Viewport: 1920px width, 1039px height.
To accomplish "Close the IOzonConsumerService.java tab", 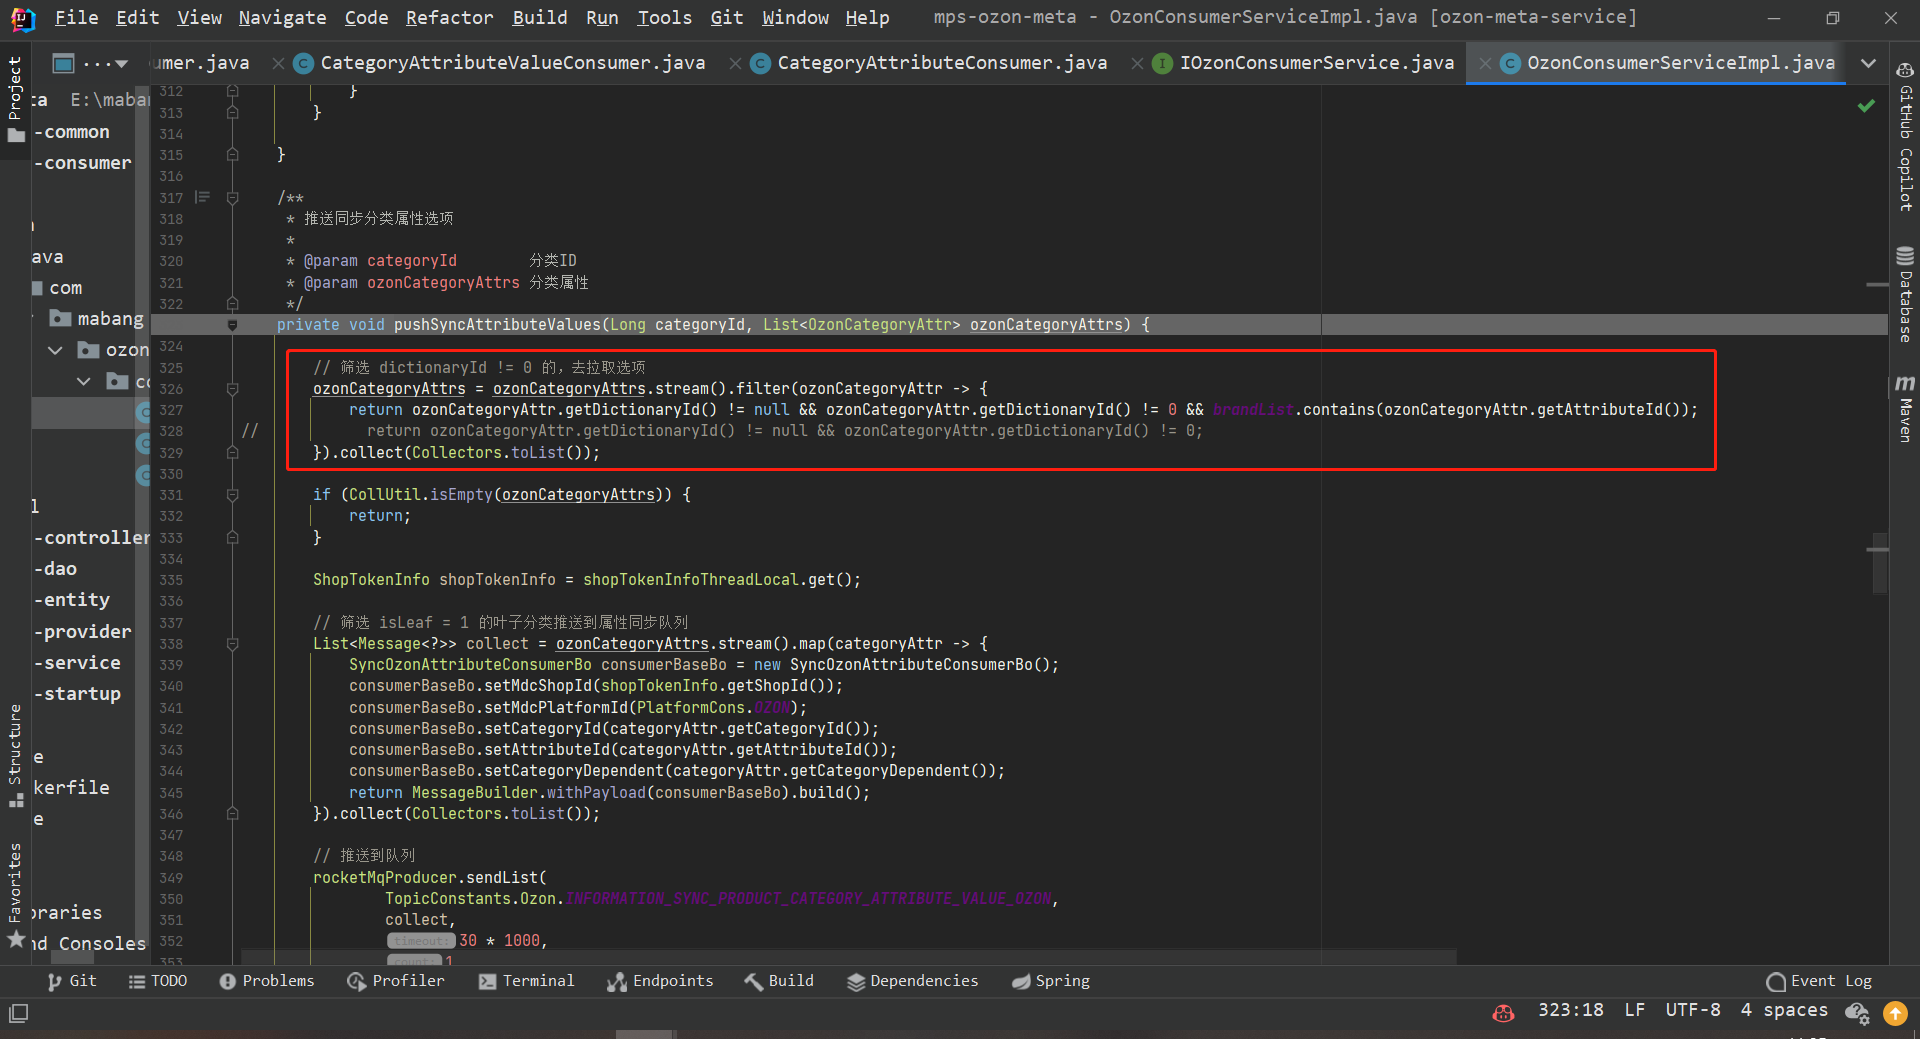I will (1485, 64).
